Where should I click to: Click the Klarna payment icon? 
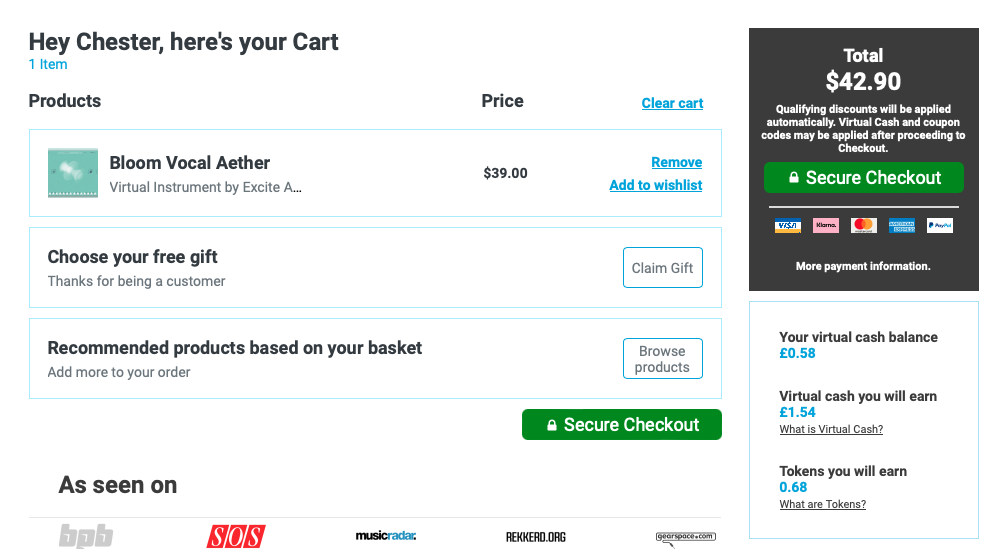coord(826,225)
